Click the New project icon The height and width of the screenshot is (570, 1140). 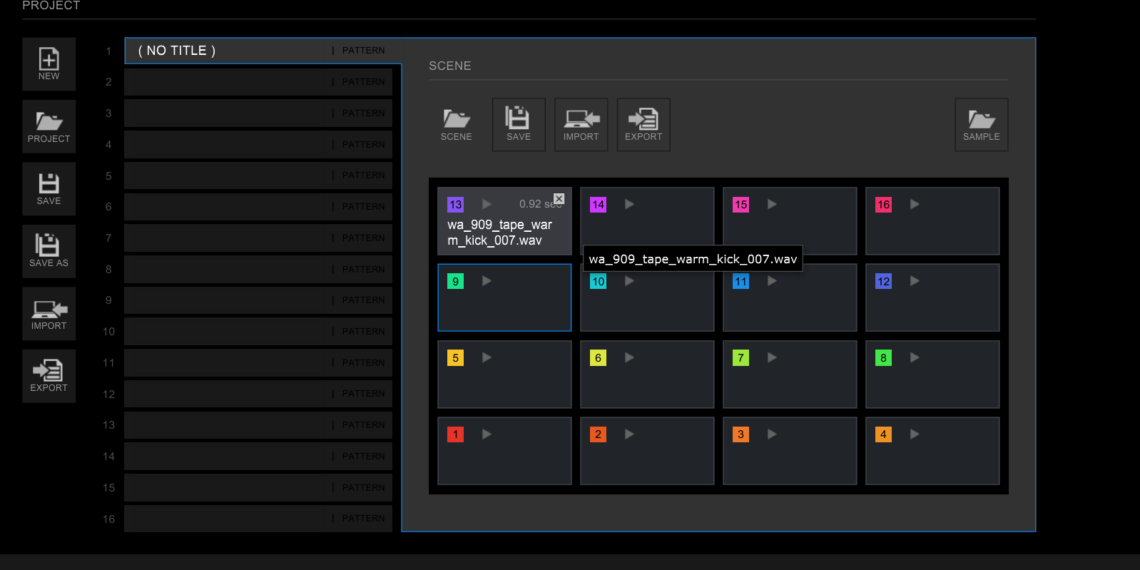click(48, 64)
